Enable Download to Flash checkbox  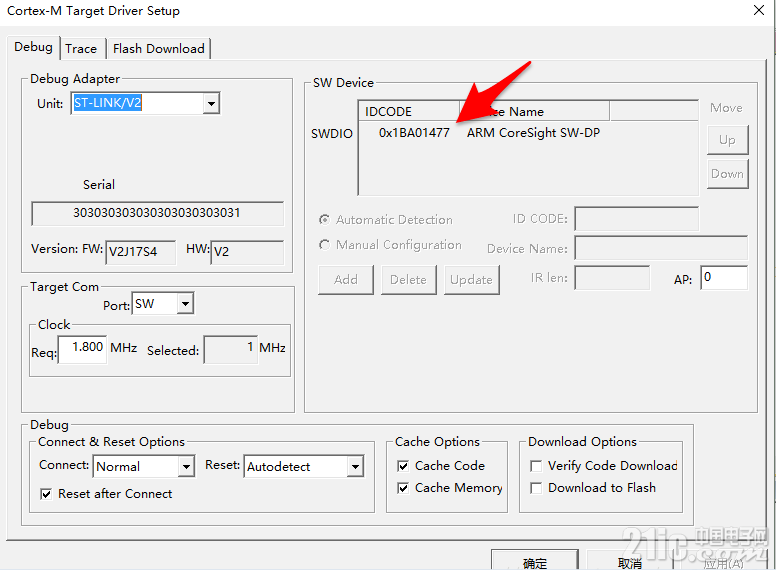pos(536,488)
